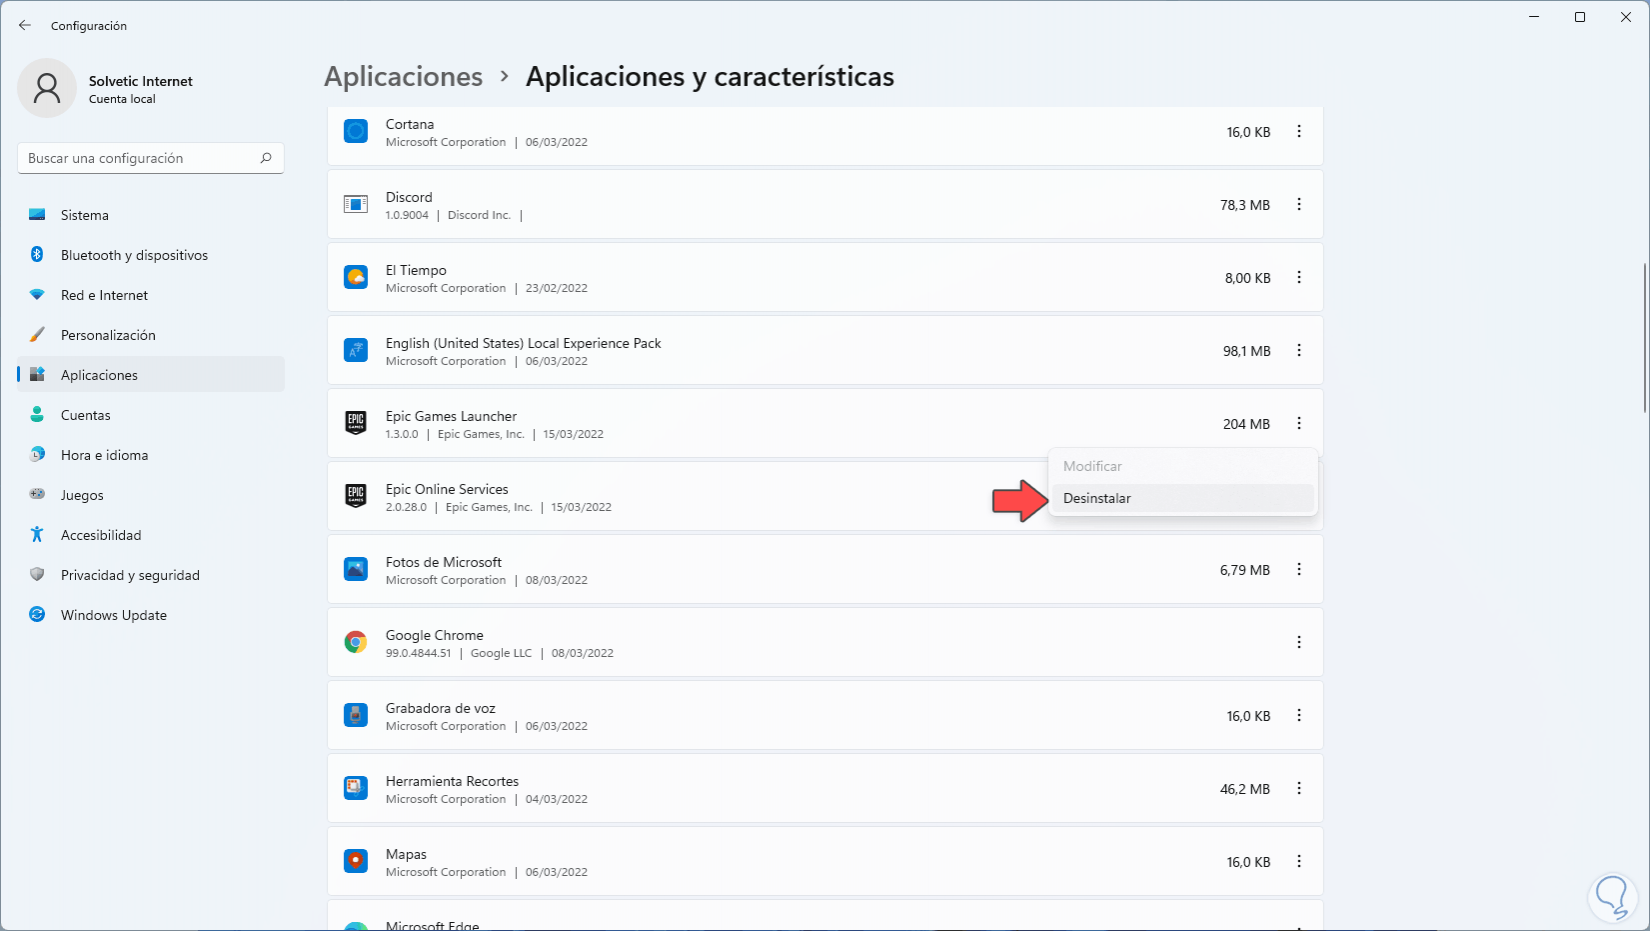Click the Grabadora de voz app name
Image resolution: width=1650 pixels, height=931 pixels.
[x=441, y=708]
